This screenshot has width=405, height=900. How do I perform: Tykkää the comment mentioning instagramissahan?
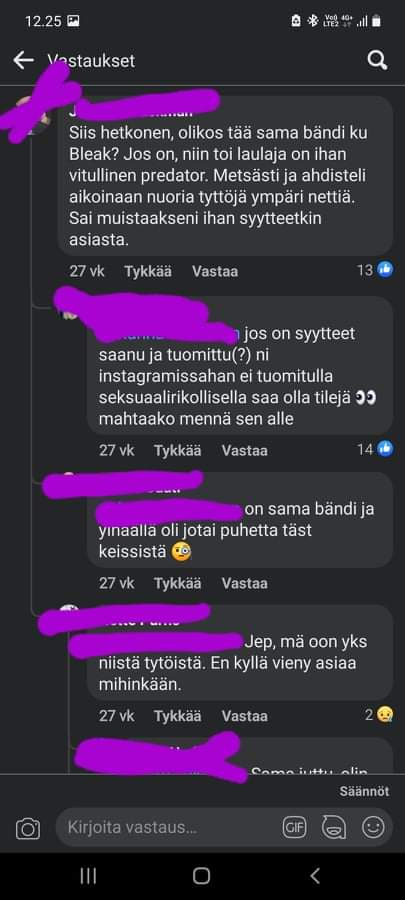pos(177,451)
